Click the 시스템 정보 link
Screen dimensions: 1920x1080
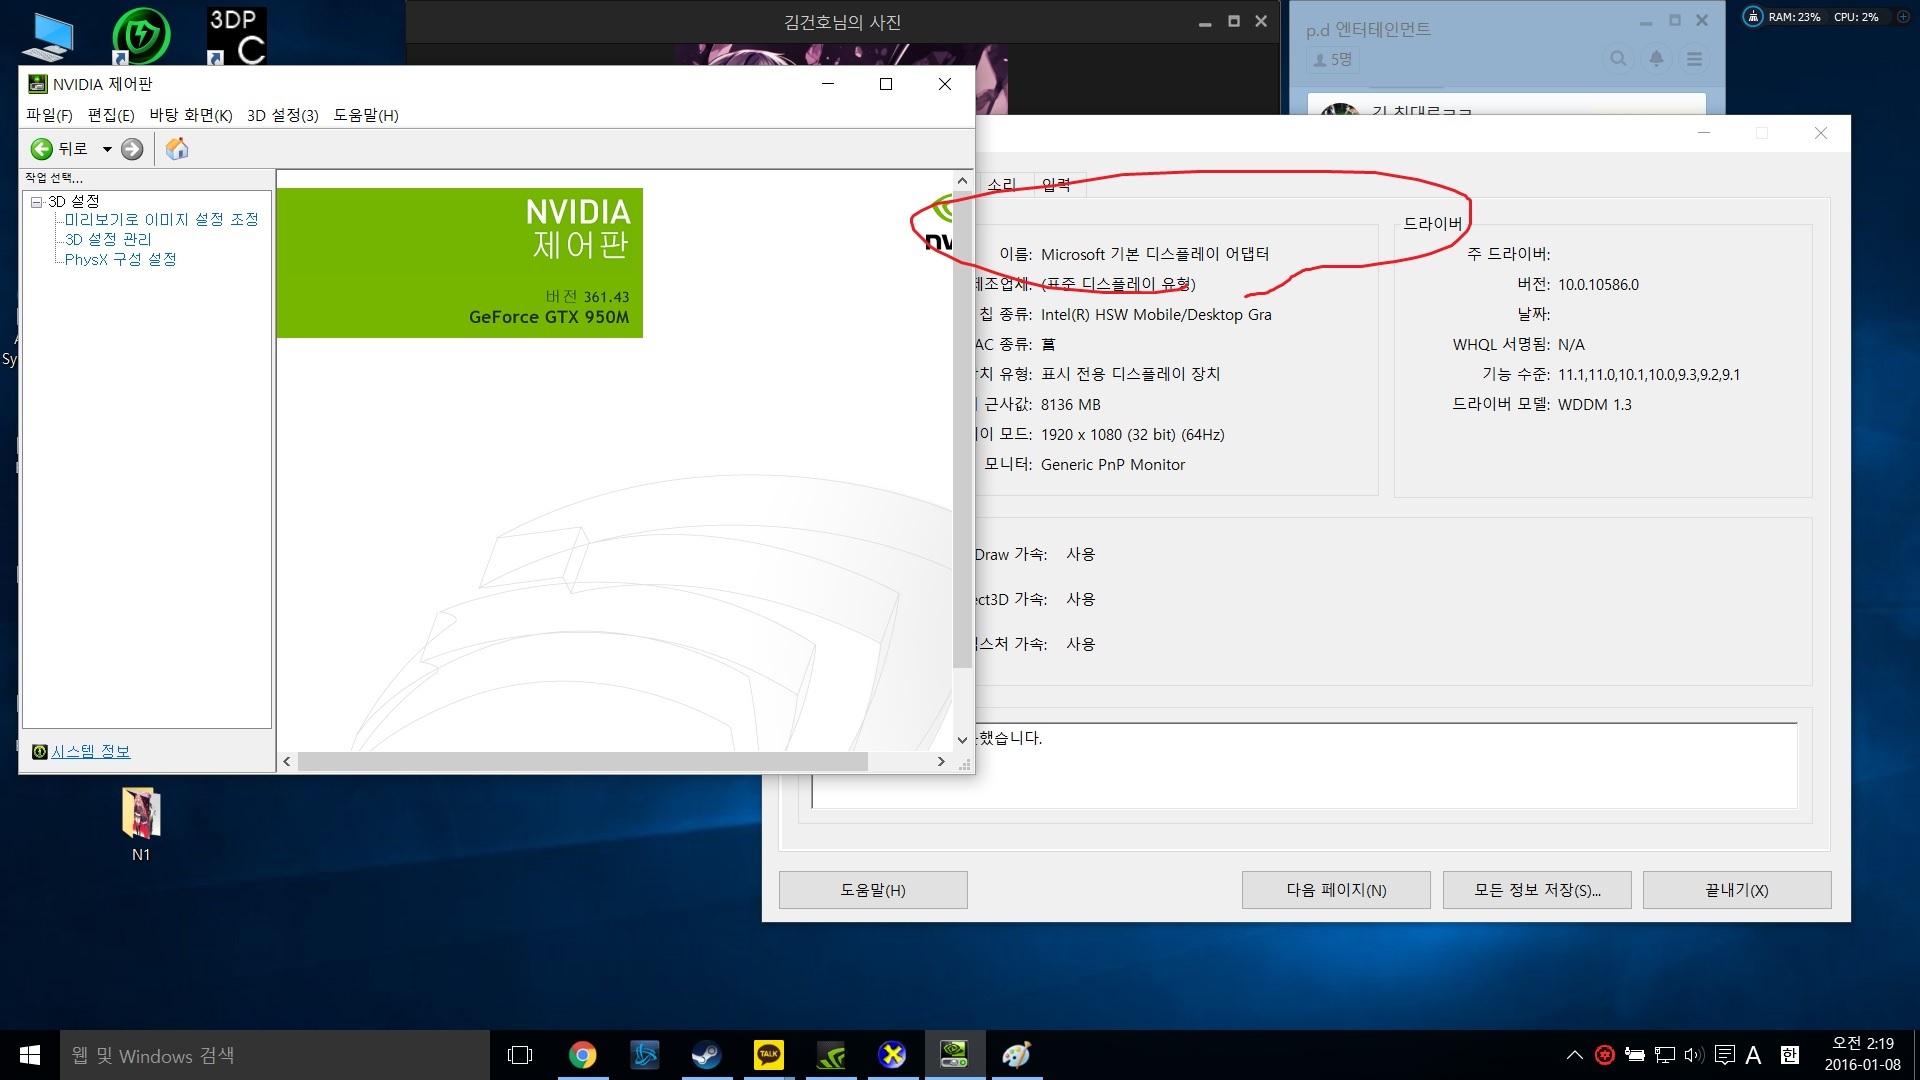pos(90,752)
